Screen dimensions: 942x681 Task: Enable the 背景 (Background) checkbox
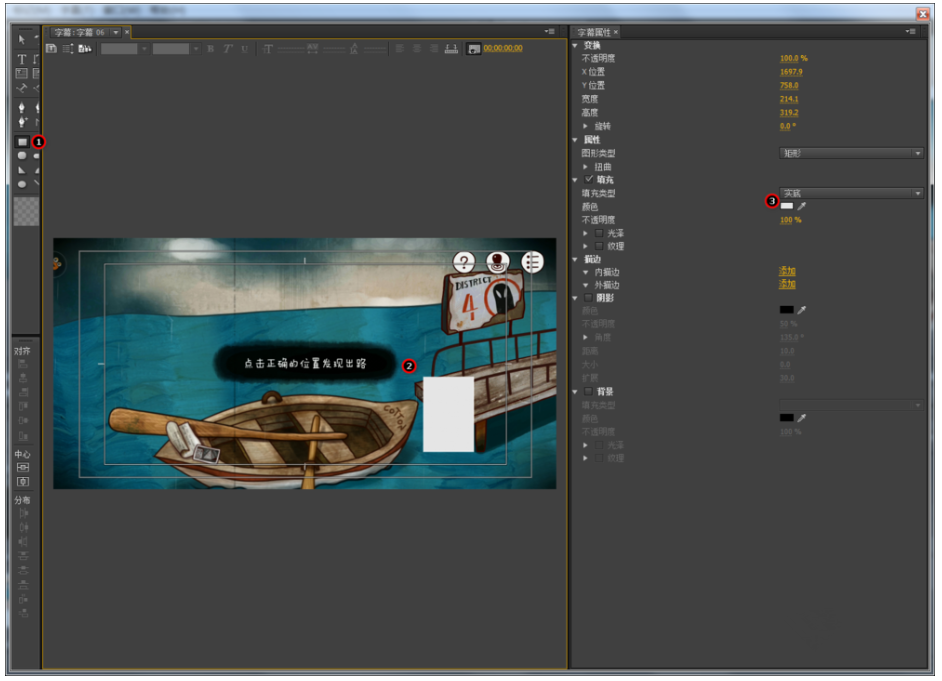(589, 391)
